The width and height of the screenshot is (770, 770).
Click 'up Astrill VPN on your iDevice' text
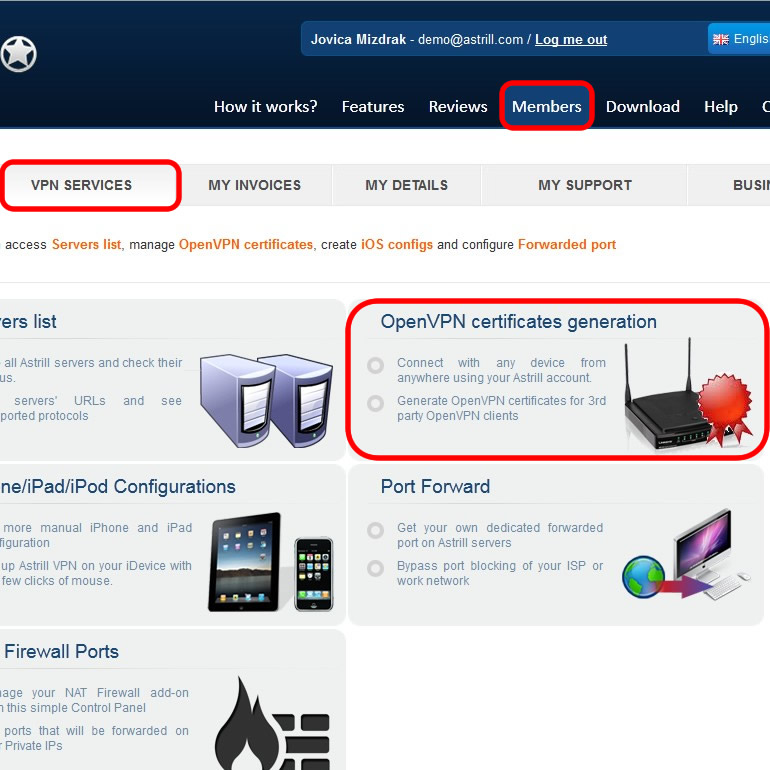point(96,566)
